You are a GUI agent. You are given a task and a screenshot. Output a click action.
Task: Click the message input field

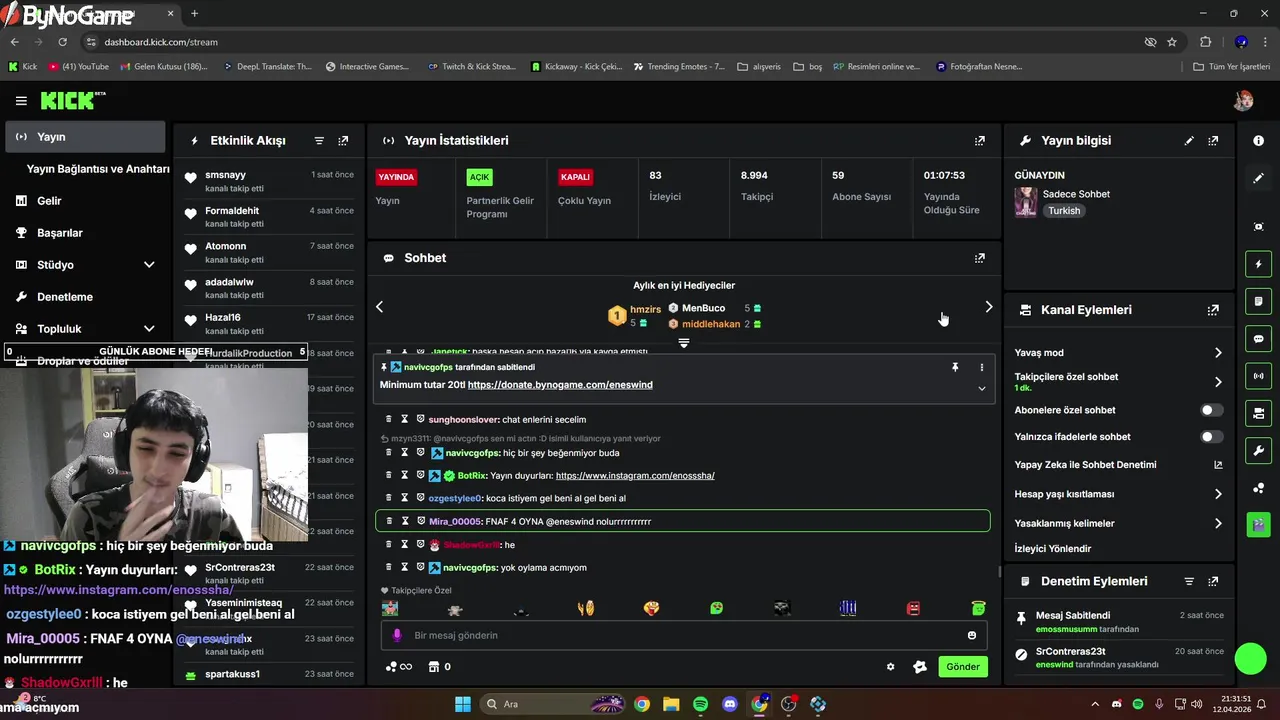tap(684, 635)
